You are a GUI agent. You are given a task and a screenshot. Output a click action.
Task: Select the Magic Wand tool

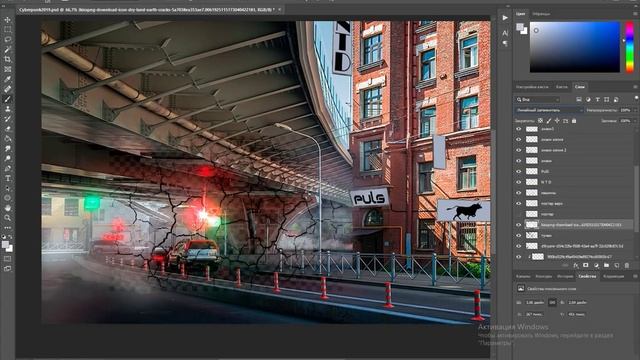[x=7, y=49]
